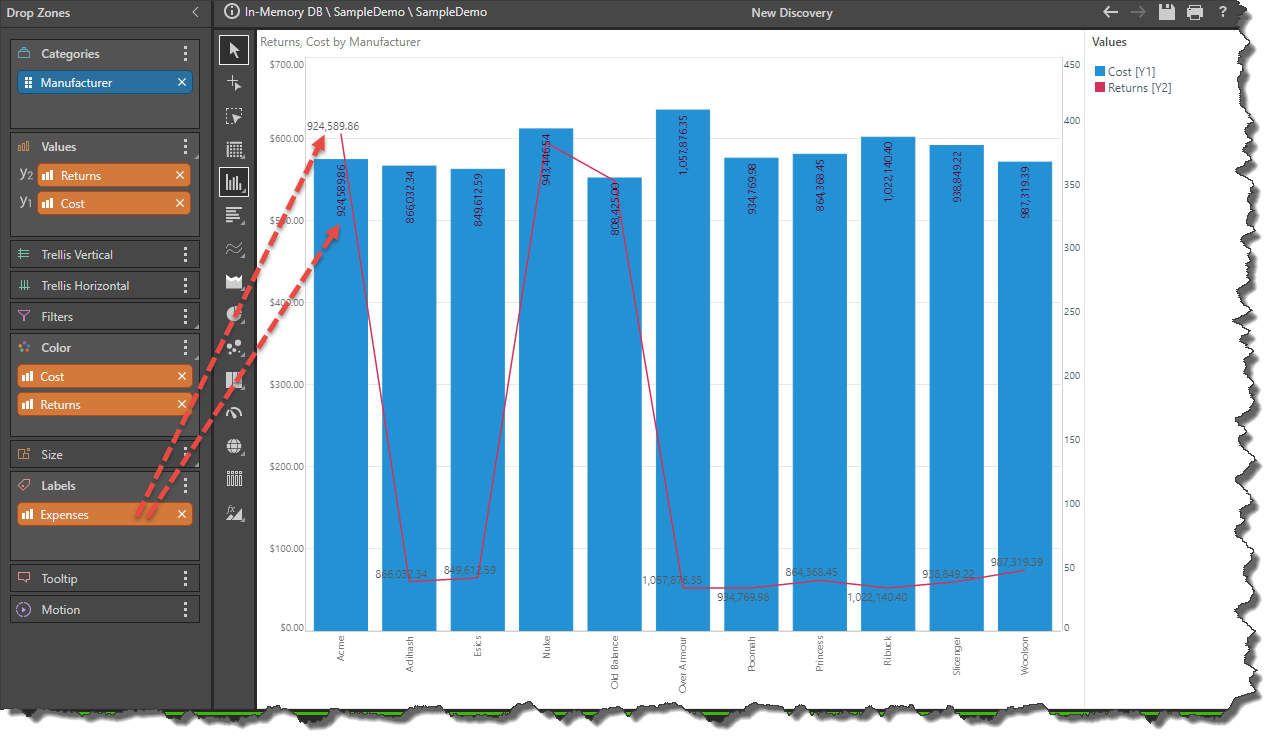Pick the area chart visualization
This screenshot has height=746, width=1280.
(x=235, y=281)
